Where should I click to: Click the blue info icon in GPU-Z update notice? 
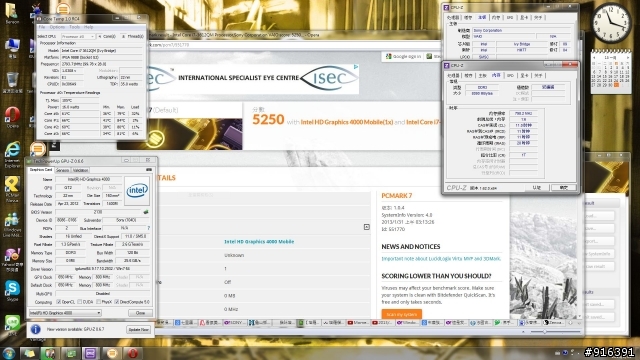[36, 329]
